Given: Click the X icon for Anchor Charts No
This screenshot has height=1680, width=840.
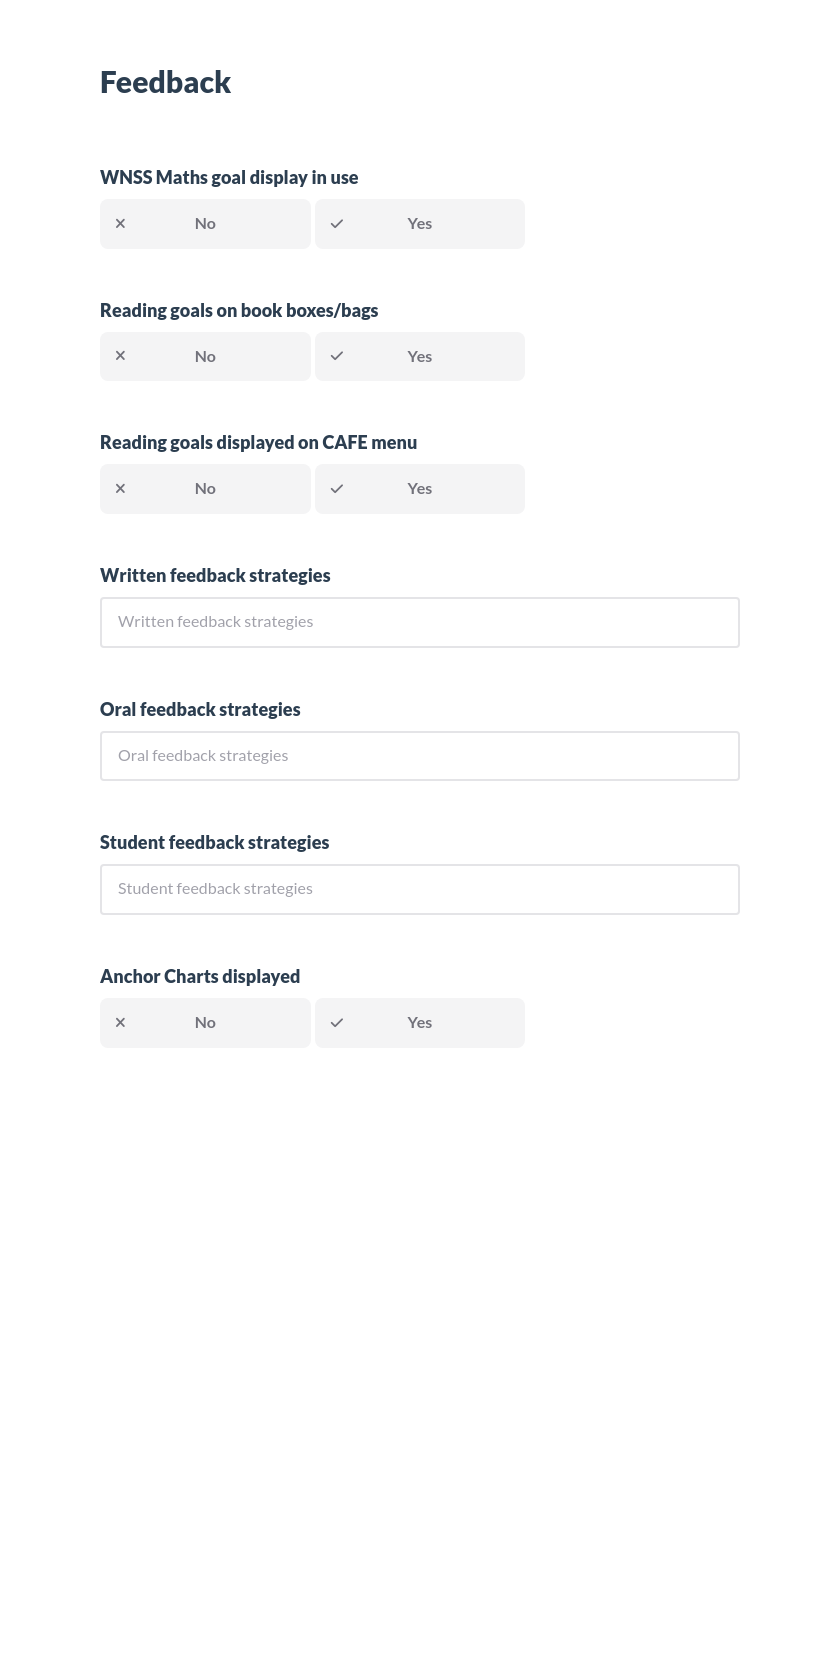Looking at the screenshot, I should [x=120, y=1022].
